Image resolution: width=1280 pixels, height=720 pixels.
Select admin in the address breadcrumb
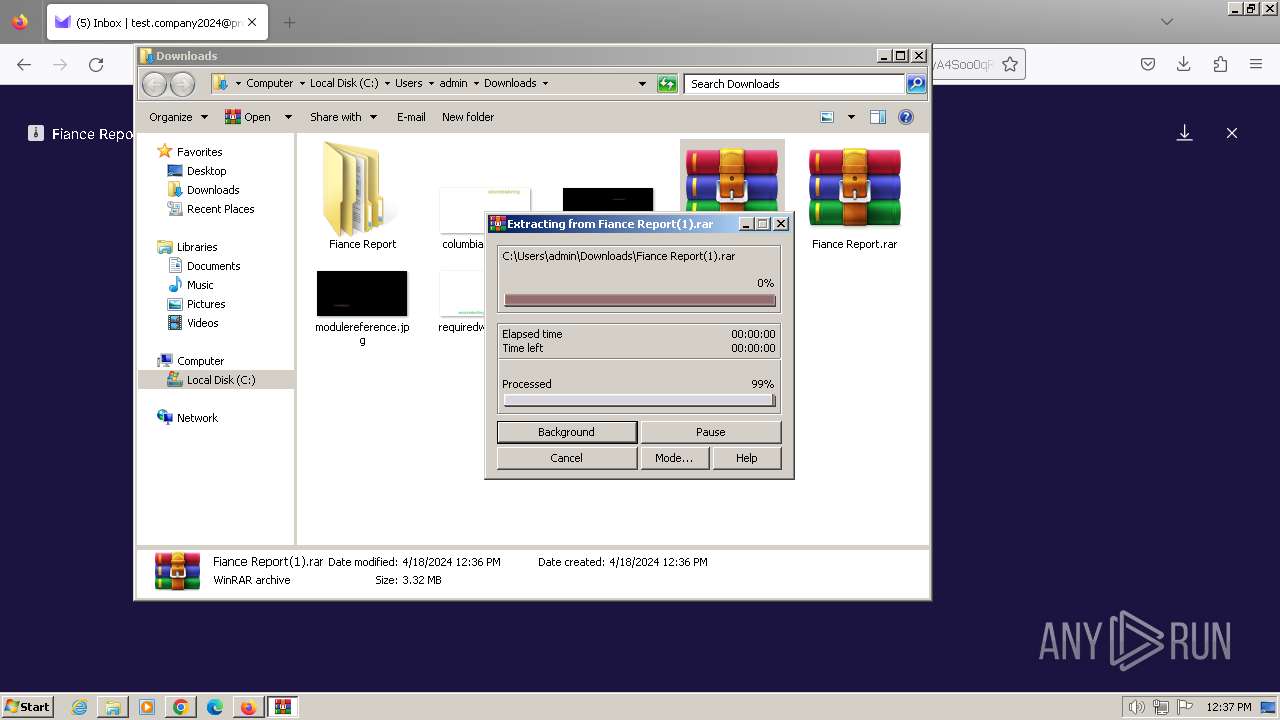pyautogui.click(x=453, y=83)
